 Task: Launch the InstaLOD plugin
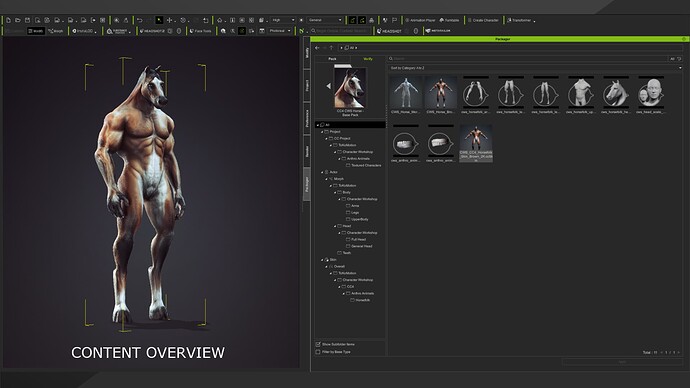point(82,31)
